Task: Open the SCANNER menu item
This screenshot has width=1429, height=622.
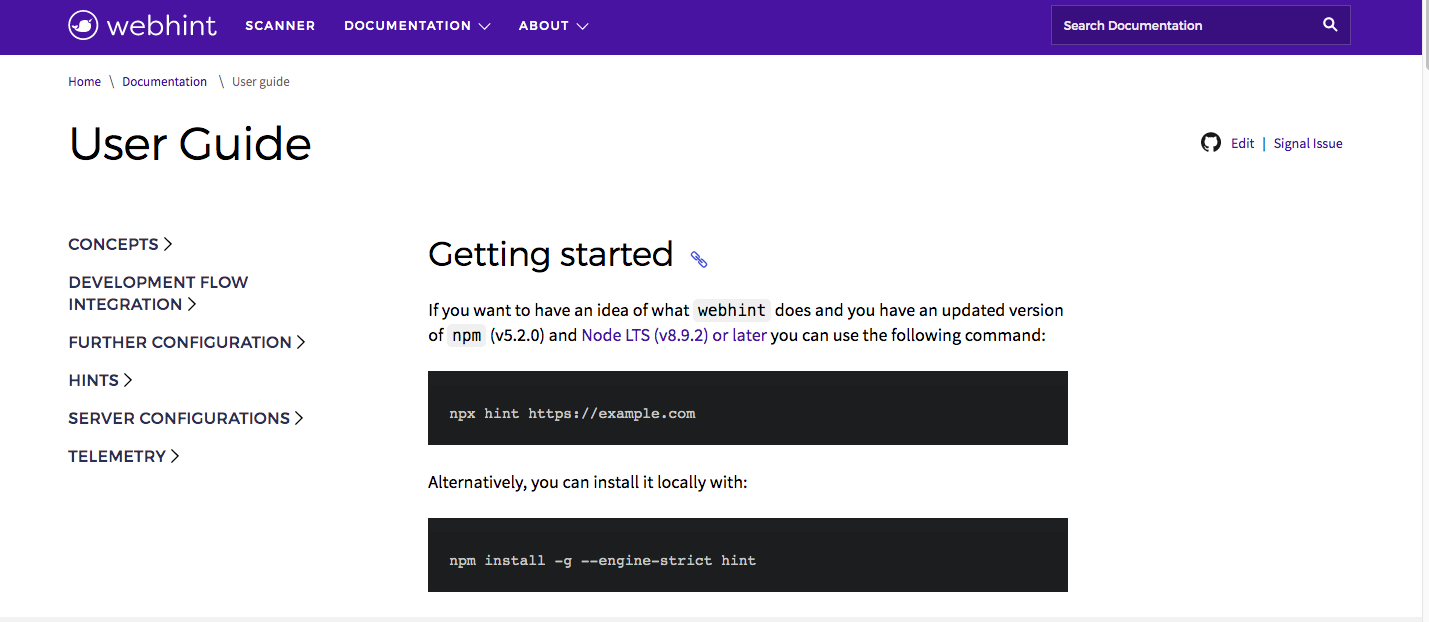Action: tap(280, 26)
